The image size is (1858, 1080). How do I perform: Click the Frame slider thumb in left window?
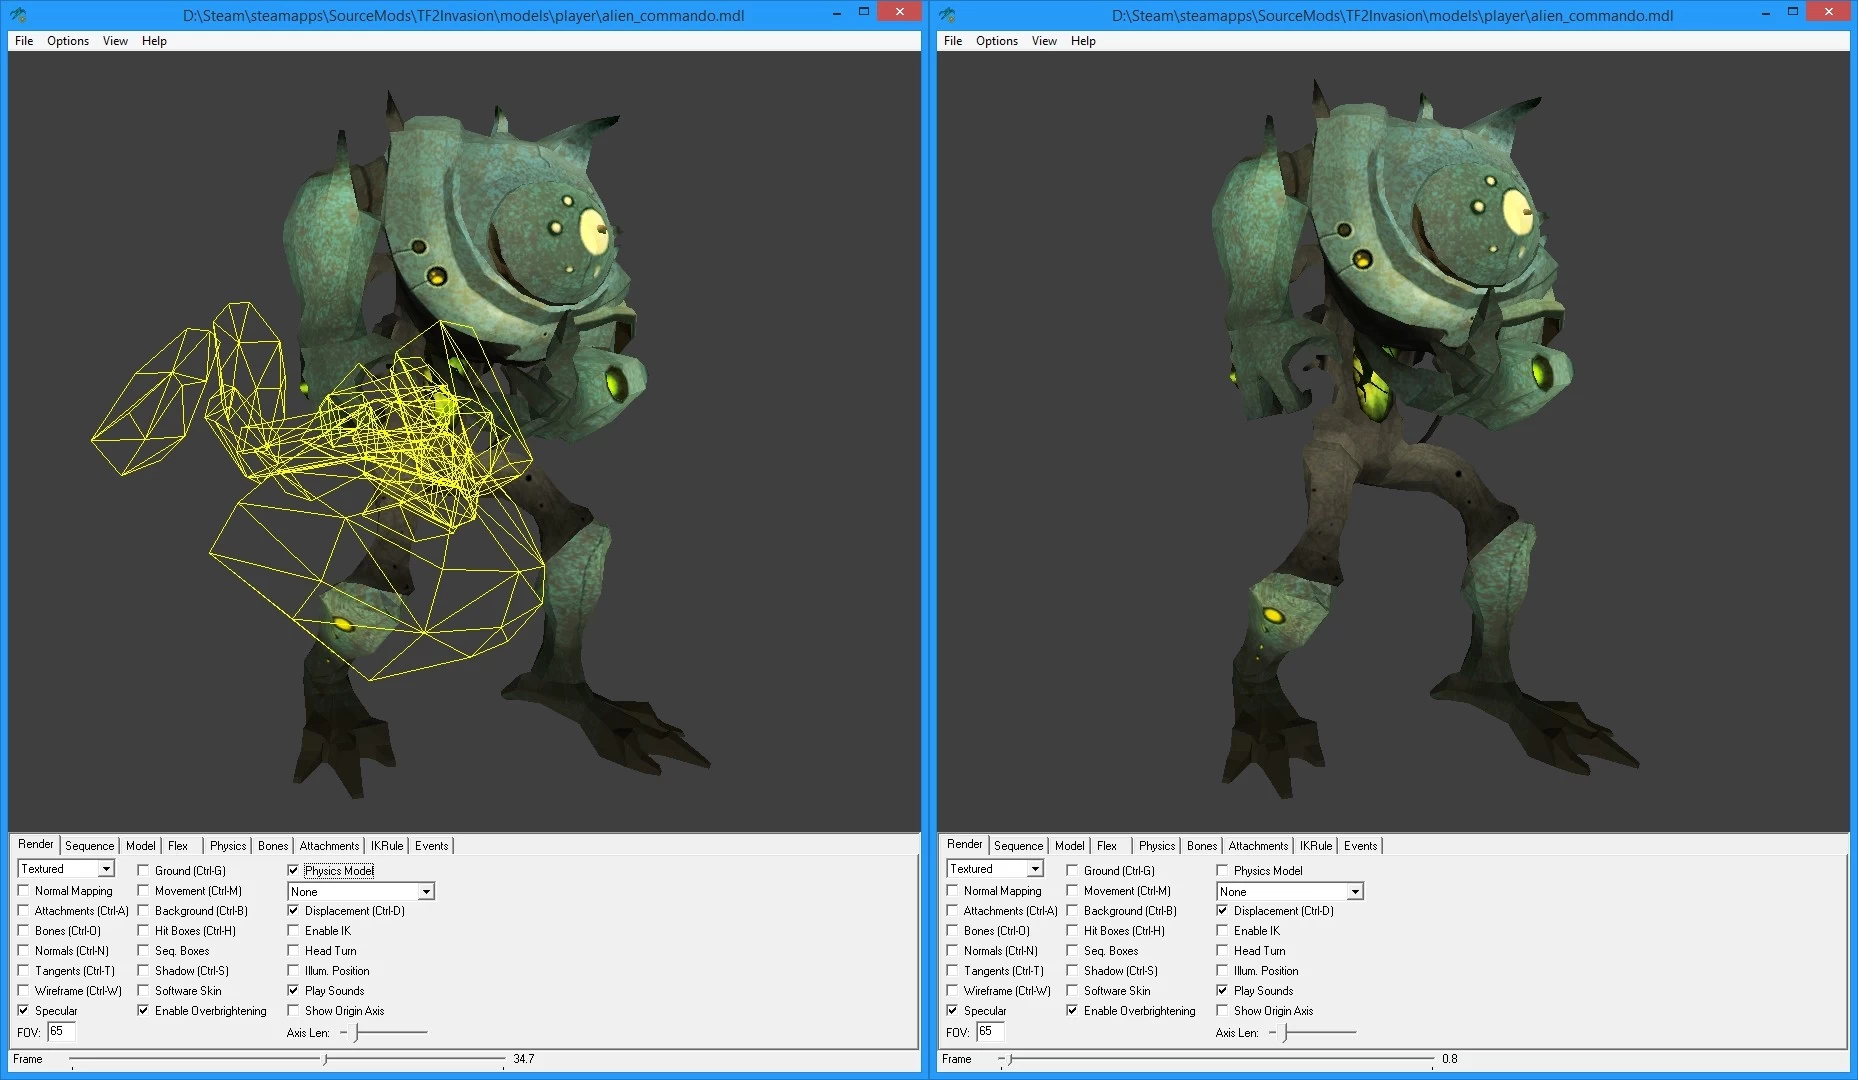click(x=325, y=1059)
